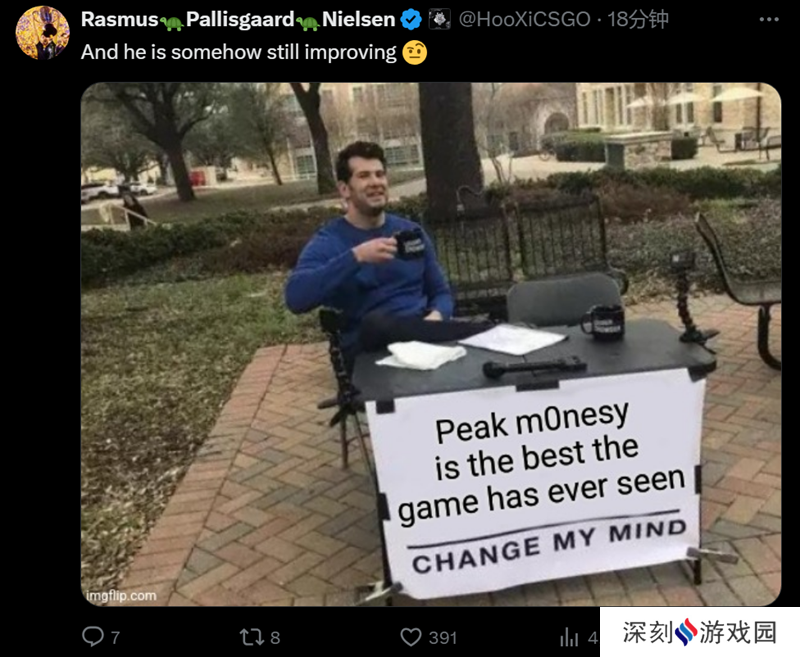Click the 深刻游戏园 watermark logo
The height and width of the screenshot is (657, 800).
click(x=699, y=632)
